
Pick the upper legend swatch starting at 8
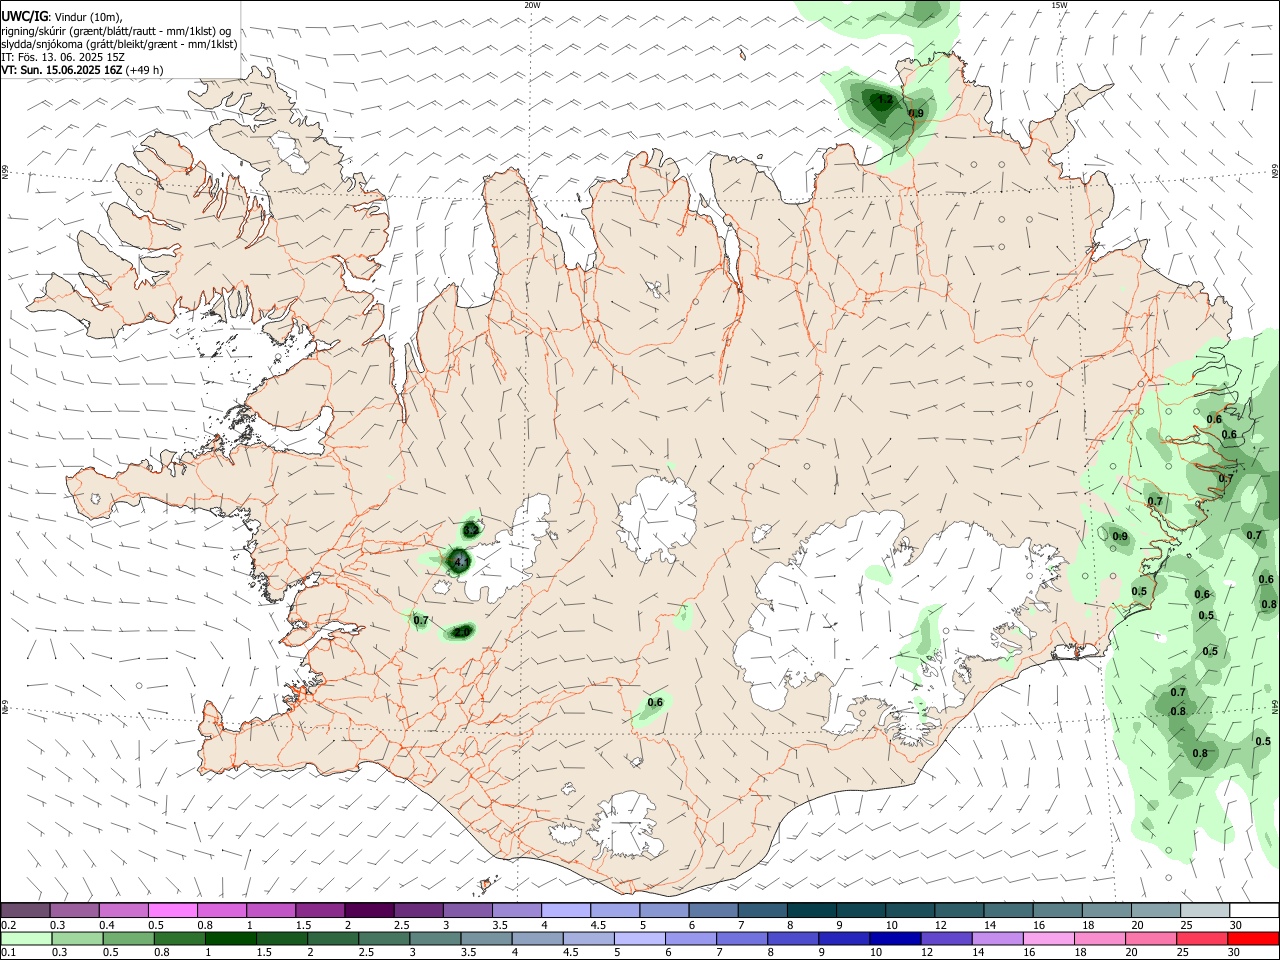(810, 910)
